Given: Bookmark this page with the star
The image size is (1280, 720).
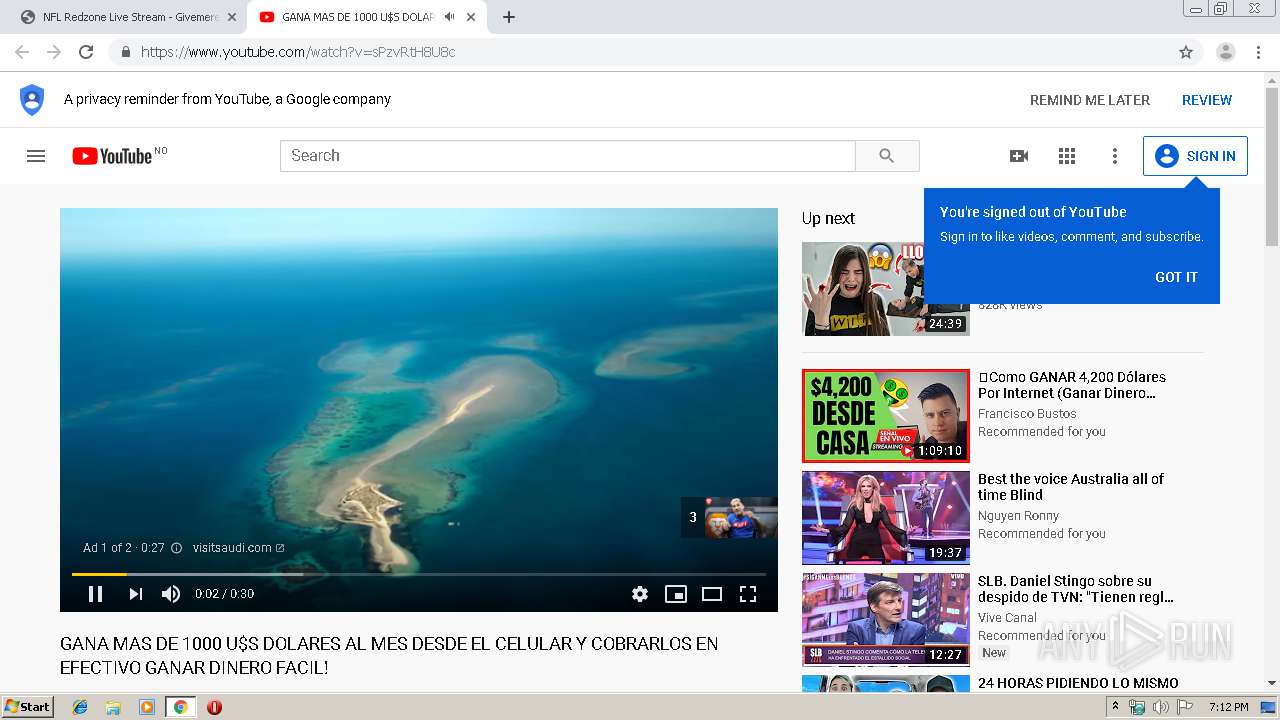Looking at the screenshot, I should tap(1186, 52).
